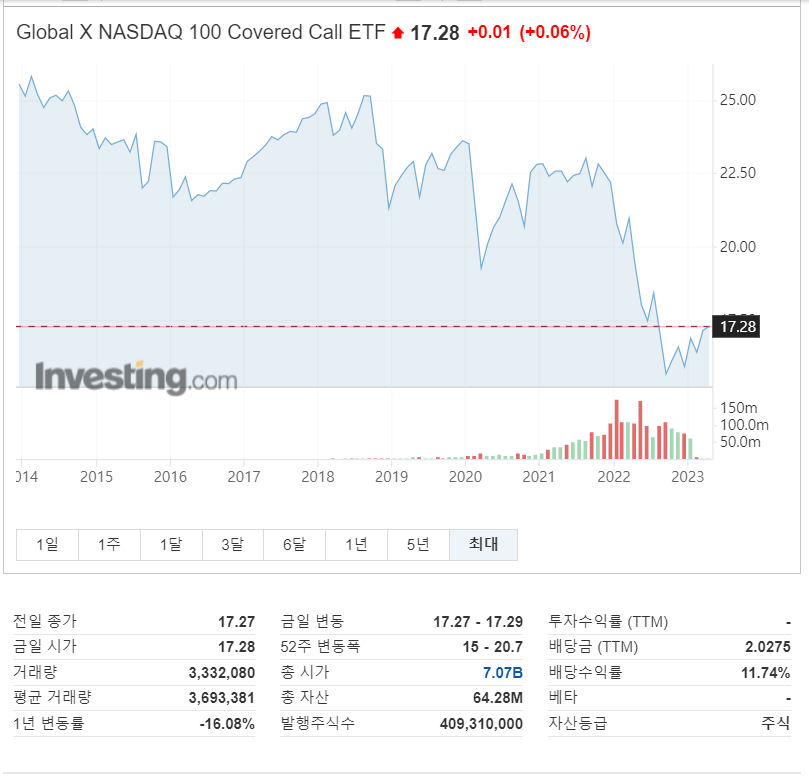Select the 6달 period option
This screenshot has width=809, height=777.
point(294,544)
